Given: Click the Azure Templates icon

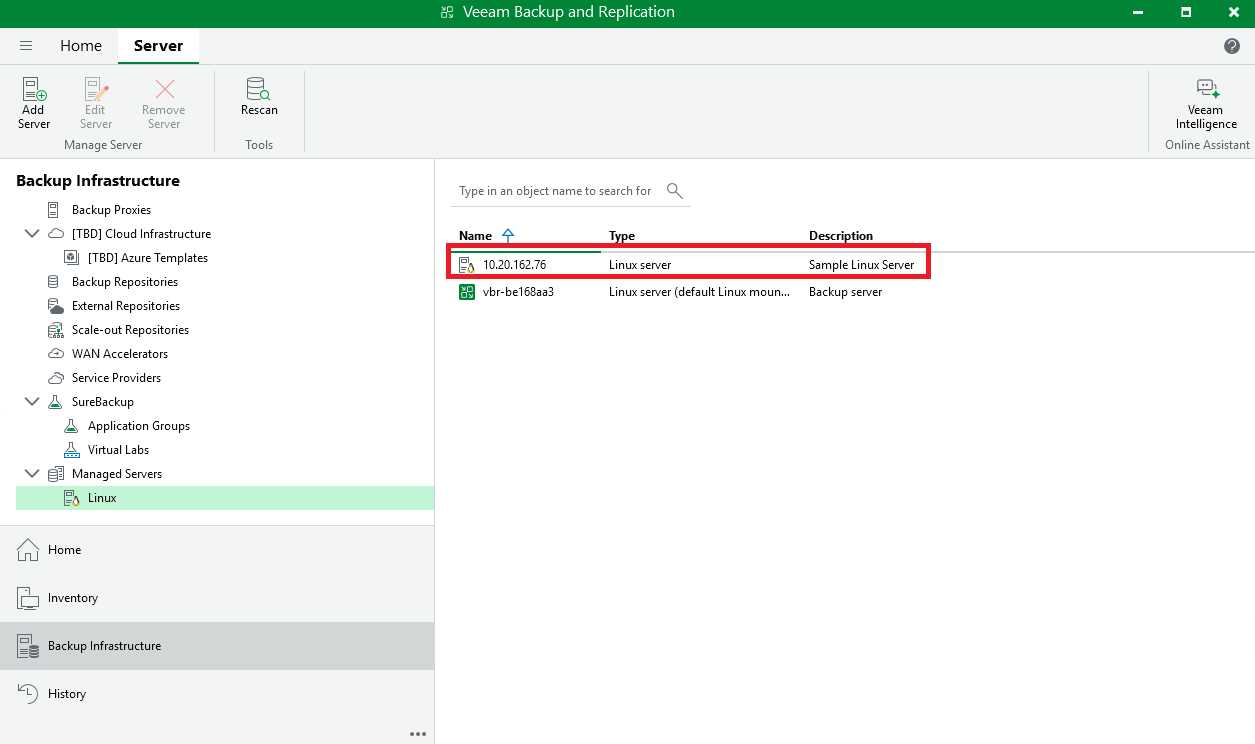Looking at the screenshot, I should pos(71,258).
